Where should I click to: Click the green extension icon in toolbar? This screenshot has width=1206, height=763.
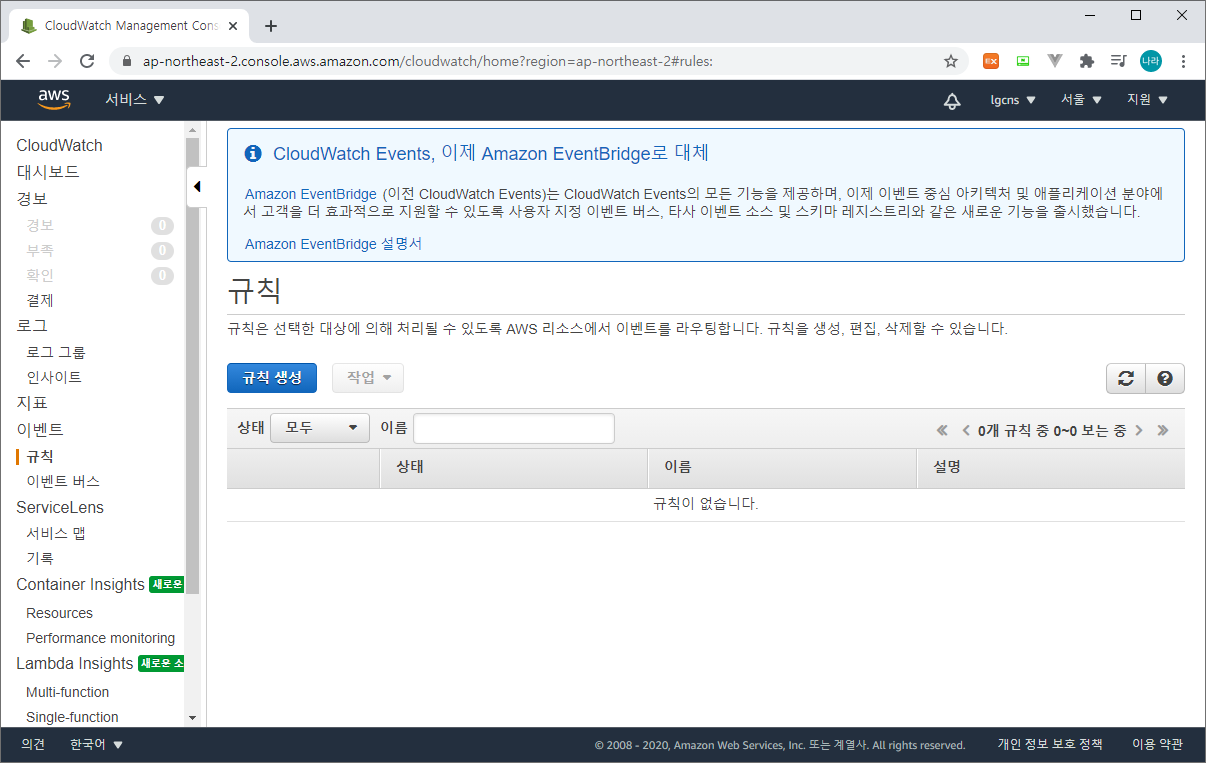[x=1023, y=61]
